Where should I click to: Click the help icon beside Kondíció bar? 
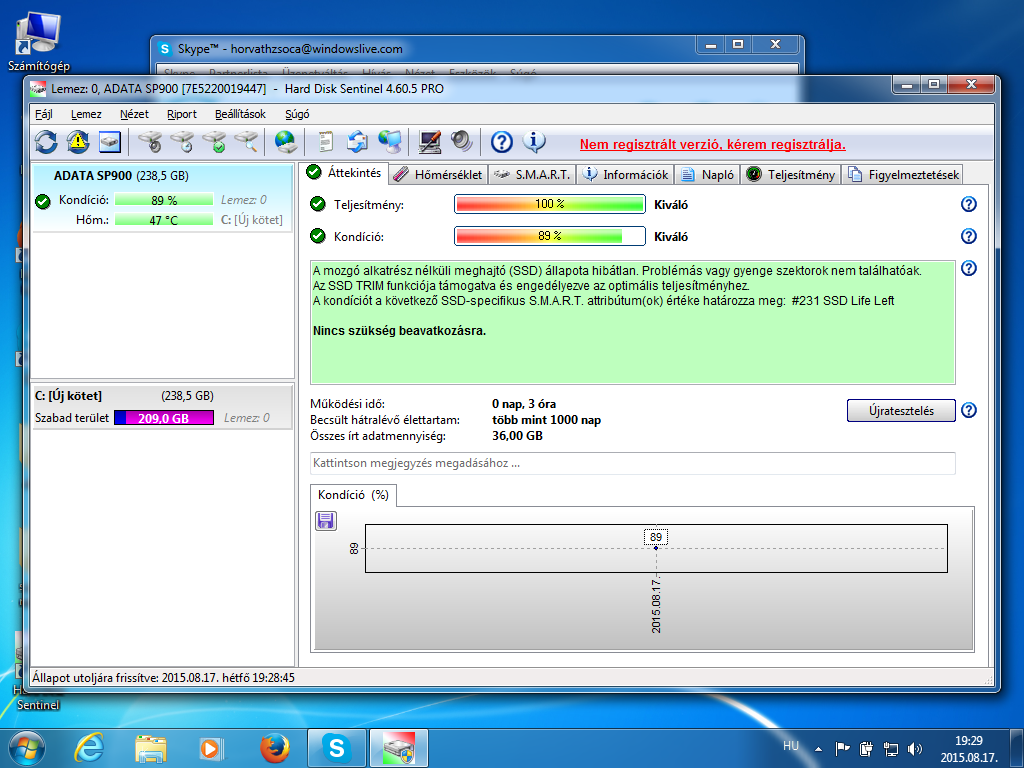(x=968, y=236)
